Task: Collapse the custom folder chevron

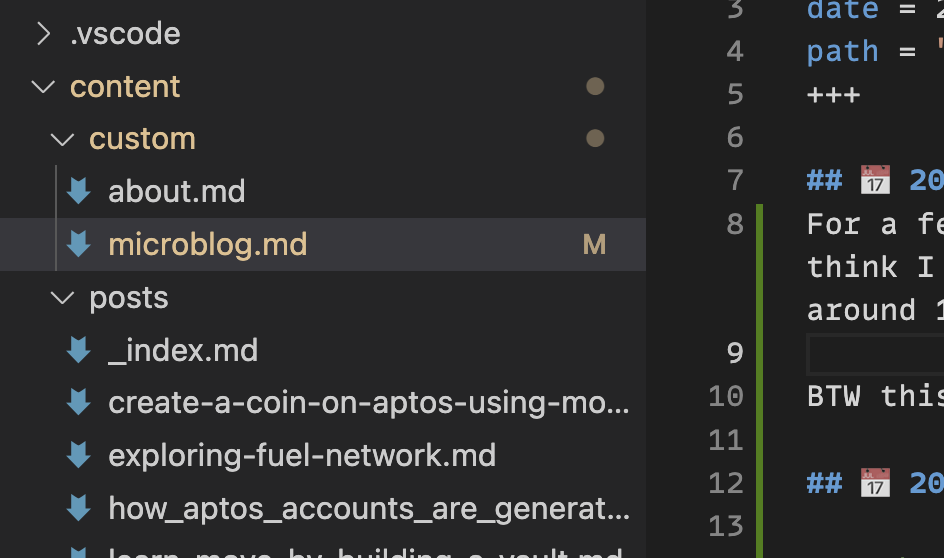Action: coord(62,140)
